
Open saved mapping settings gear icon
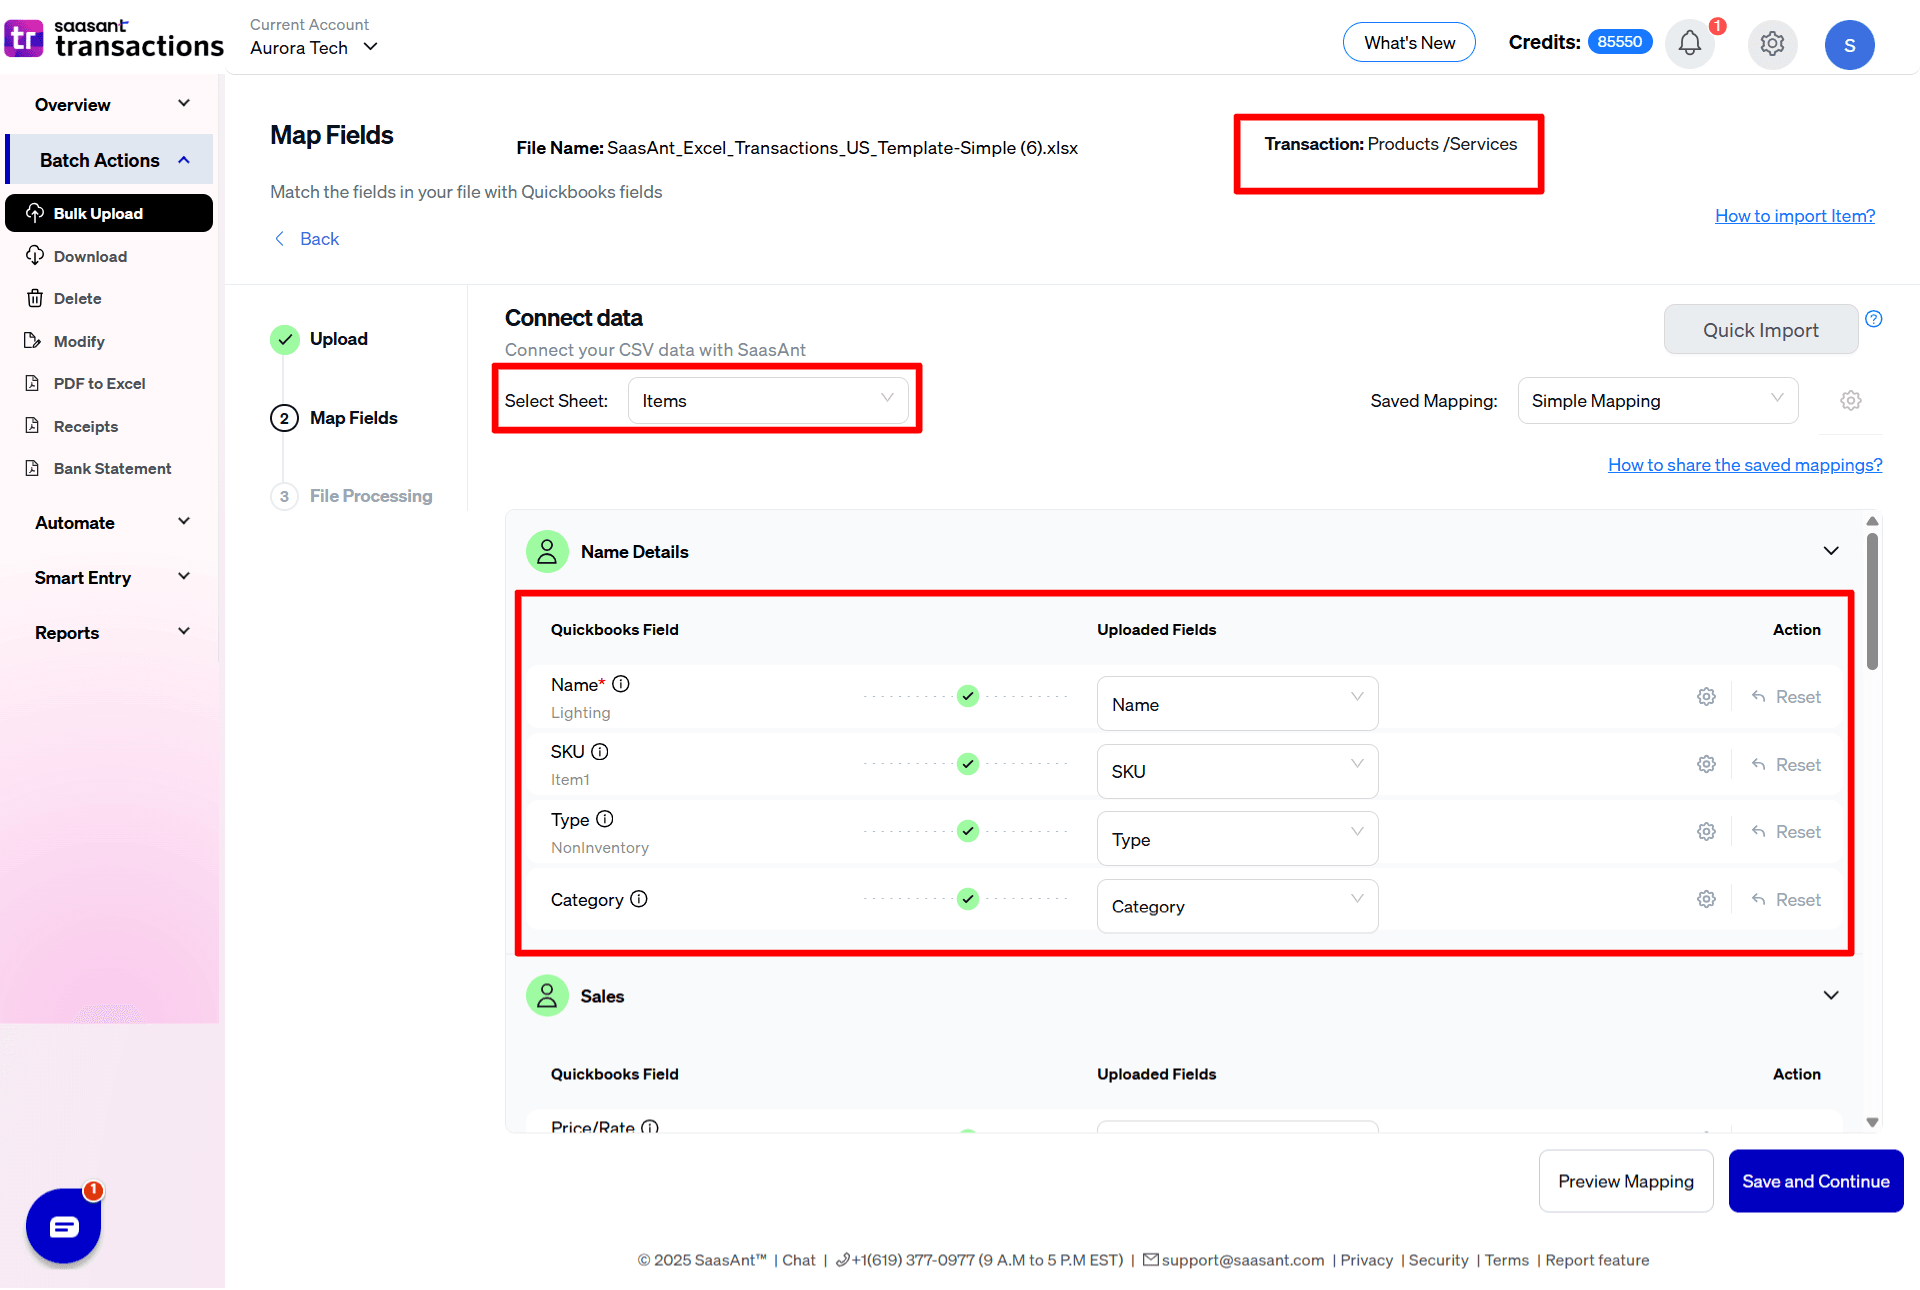1851,400
